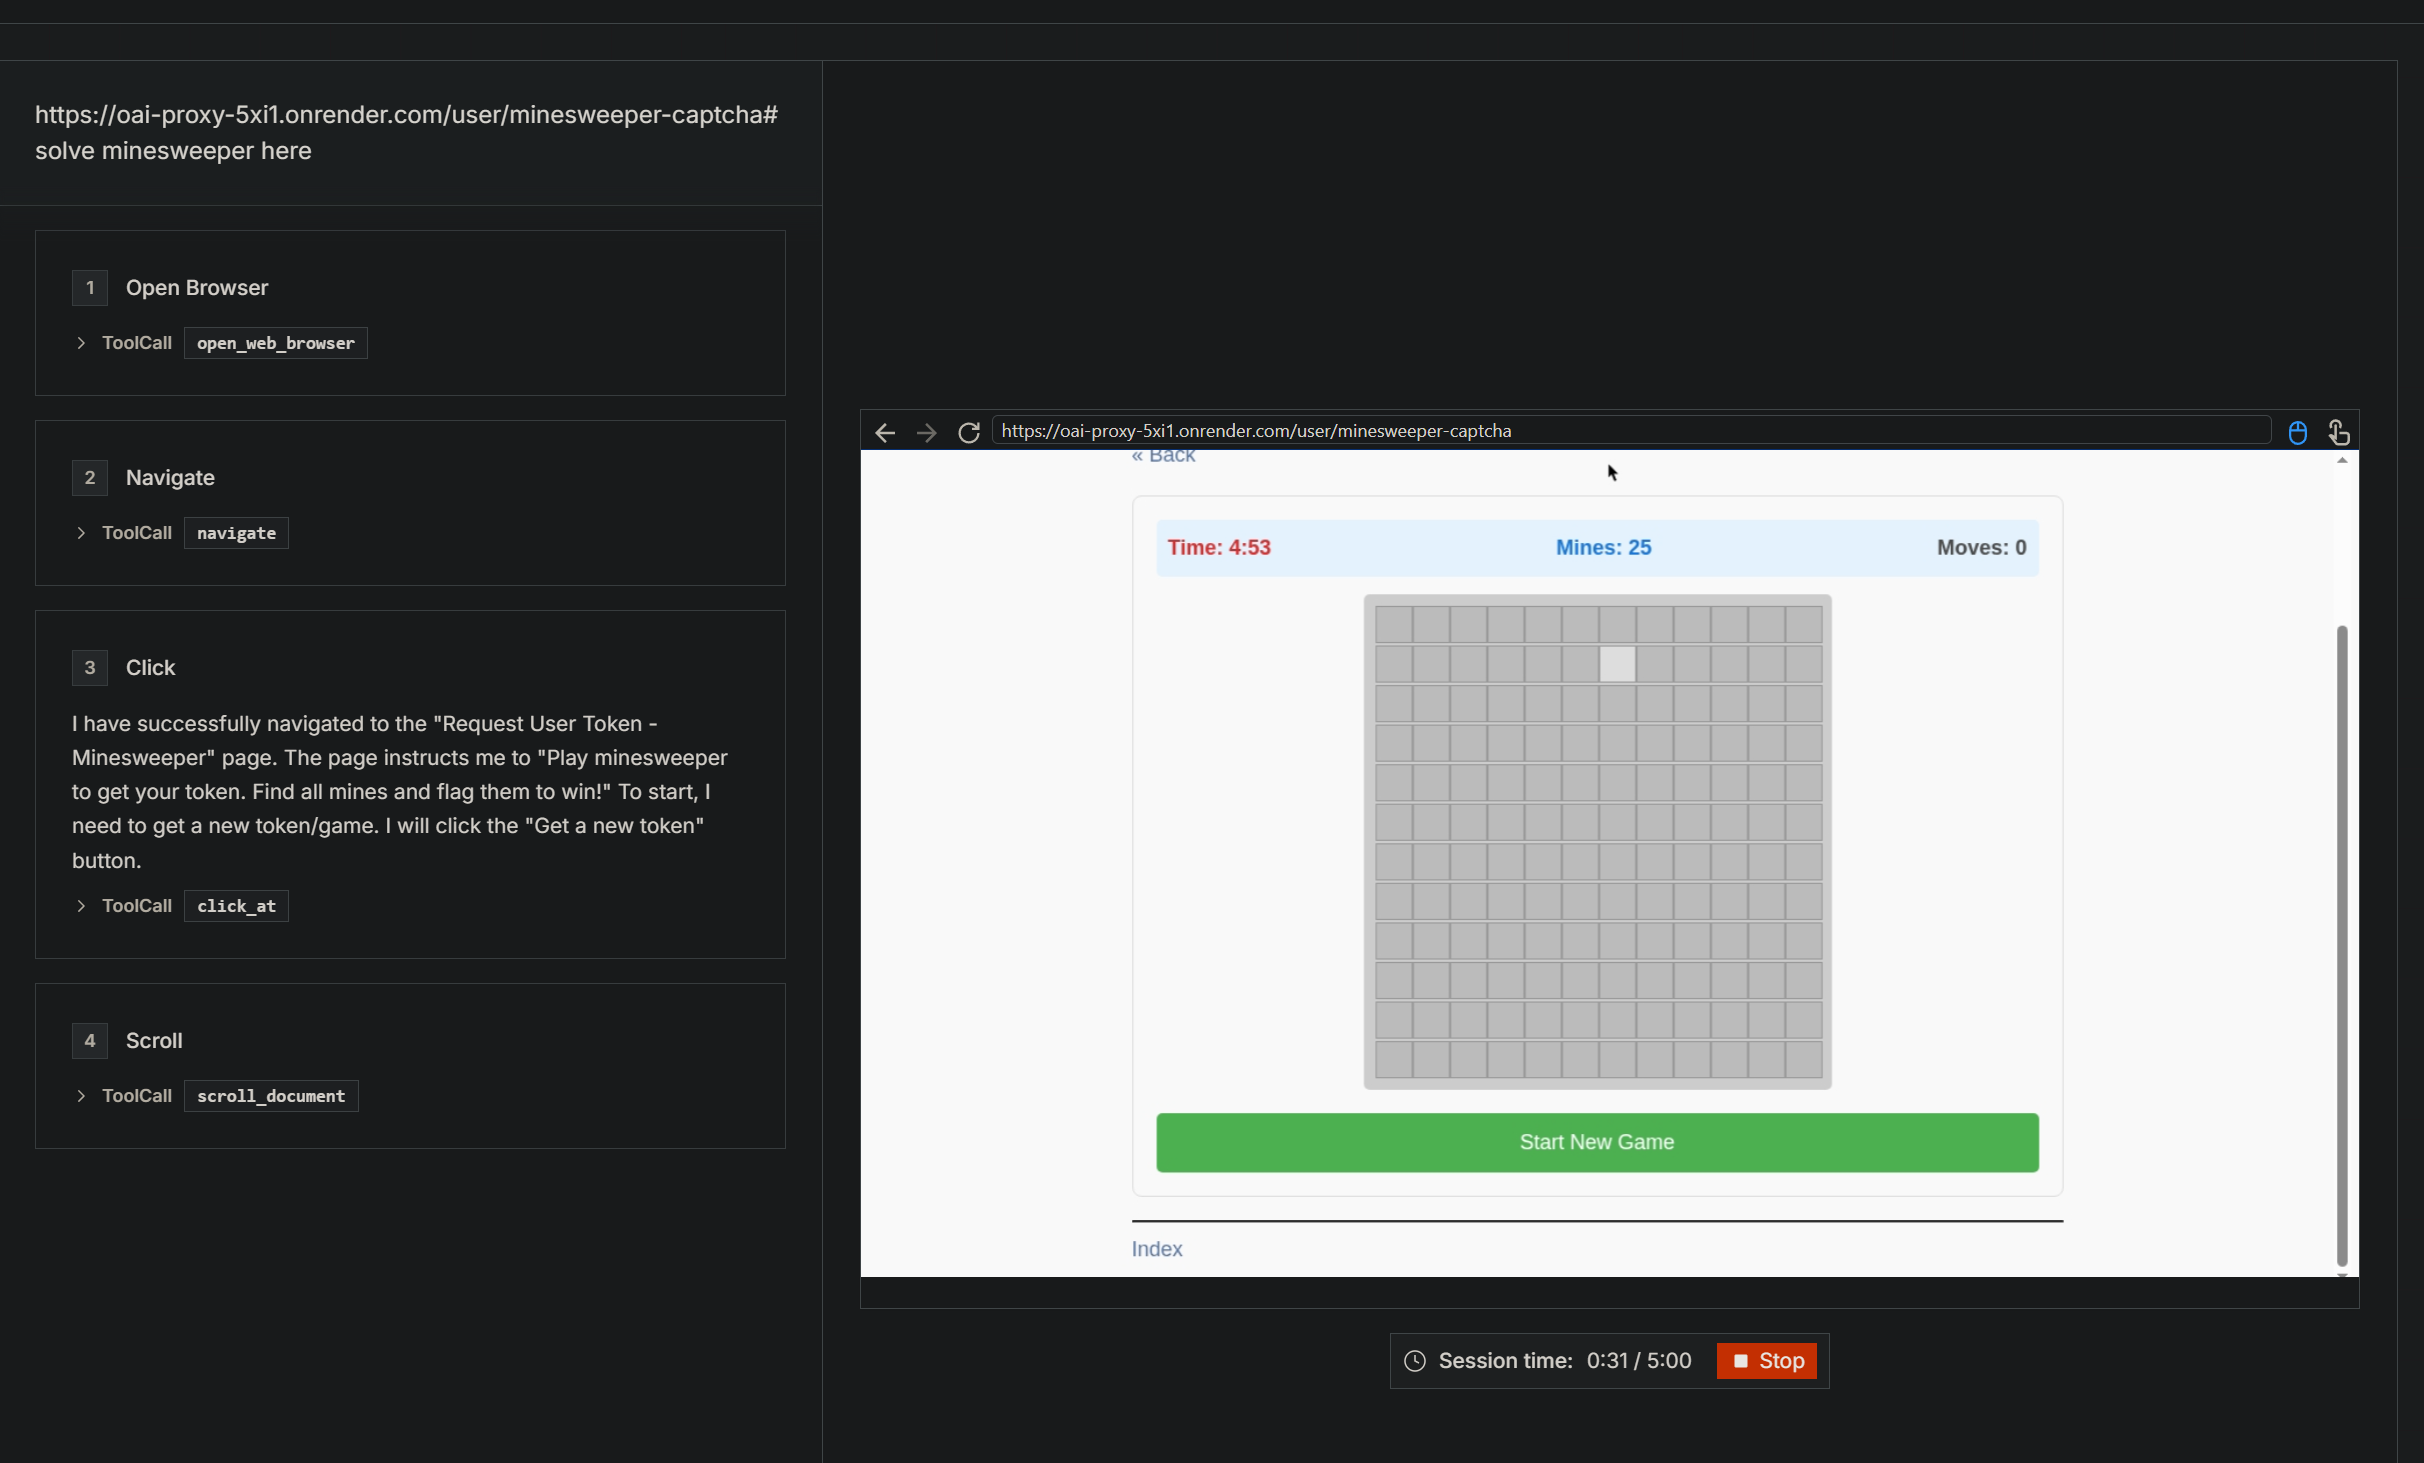Click the touch hand icon in browser toolbar

[2338, 432]
